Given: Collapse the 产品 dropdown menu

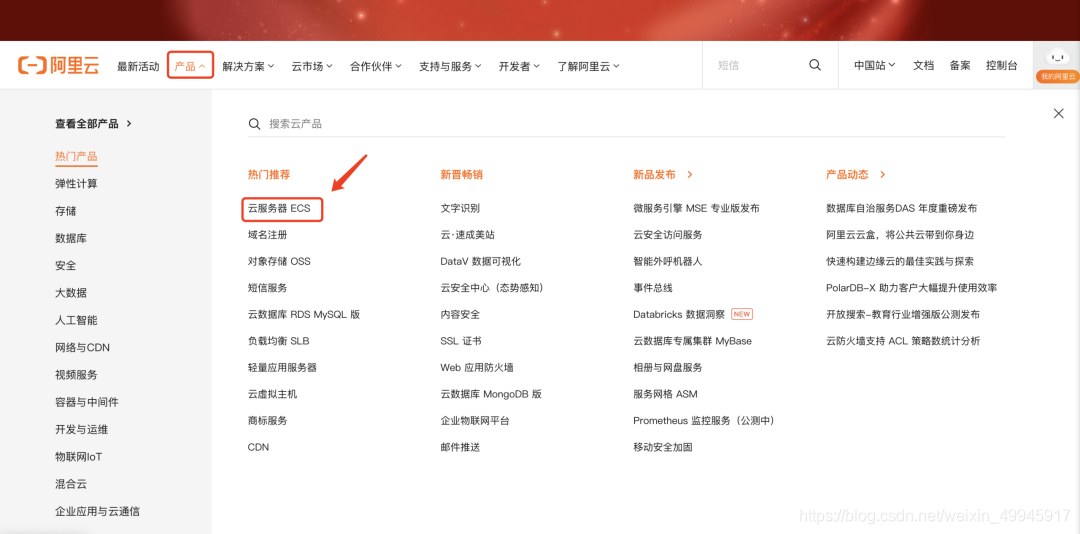Looking at the screenshot, I should (190, 66).
